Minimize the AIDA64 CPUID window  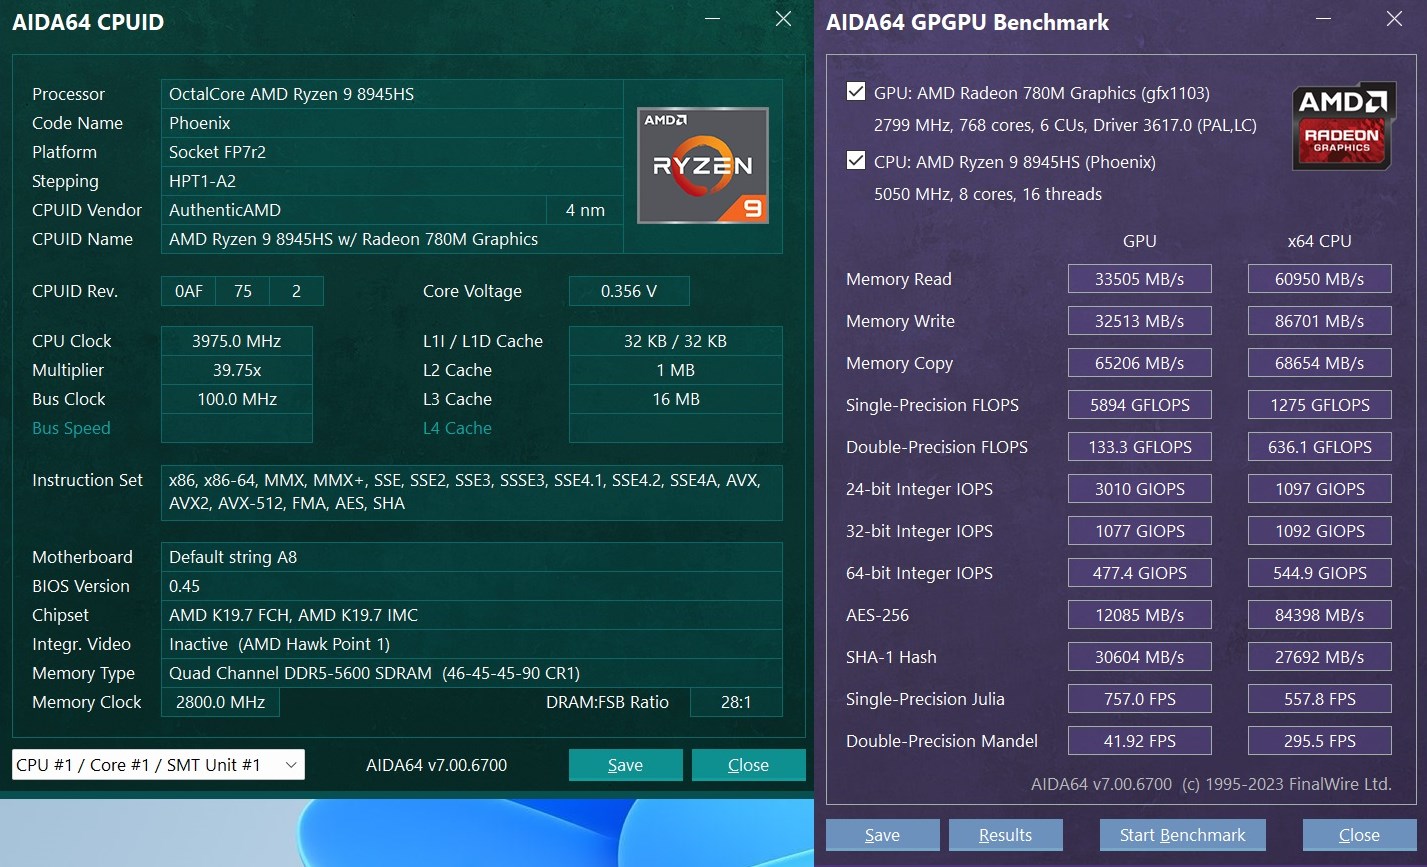[712, 19]
